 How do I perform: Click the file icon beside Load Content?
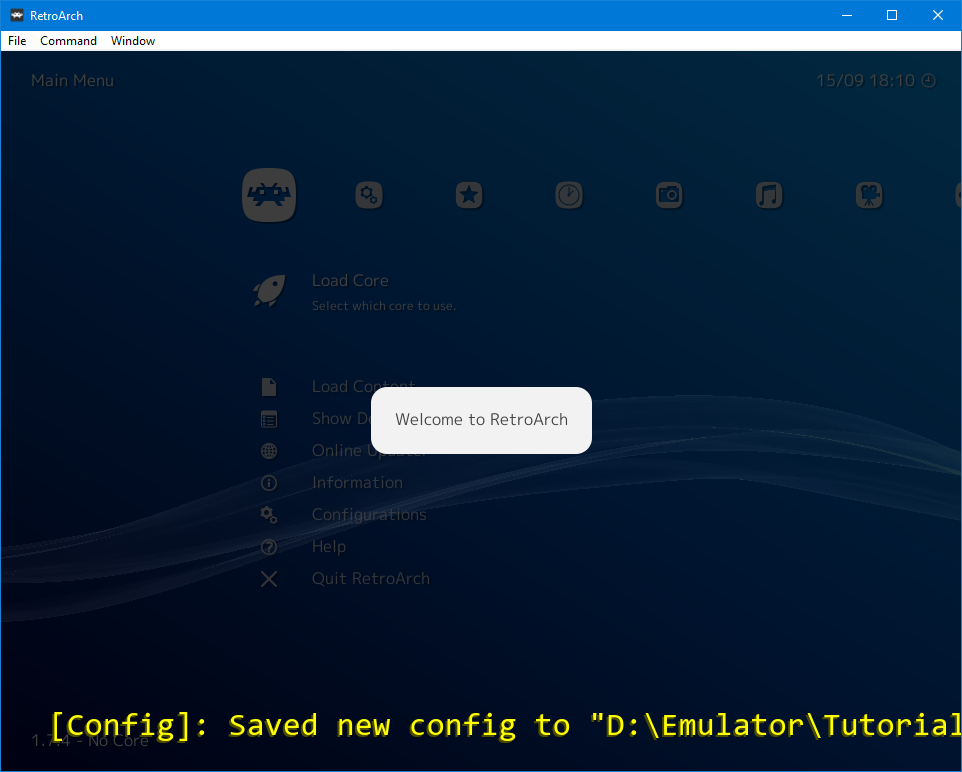coord(269,387)
